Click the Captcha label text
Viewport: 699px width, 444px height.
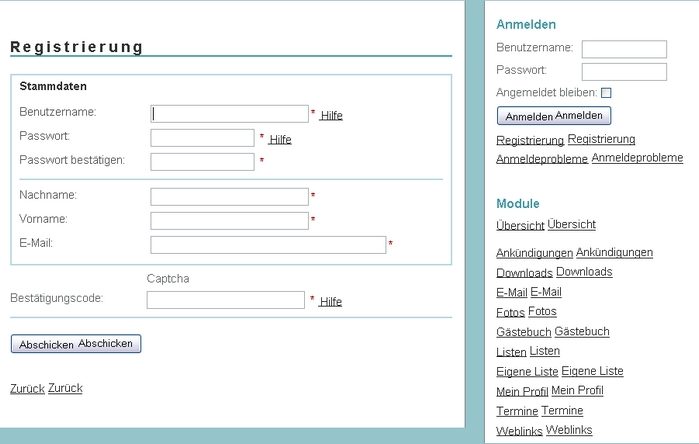pos(168,279)
